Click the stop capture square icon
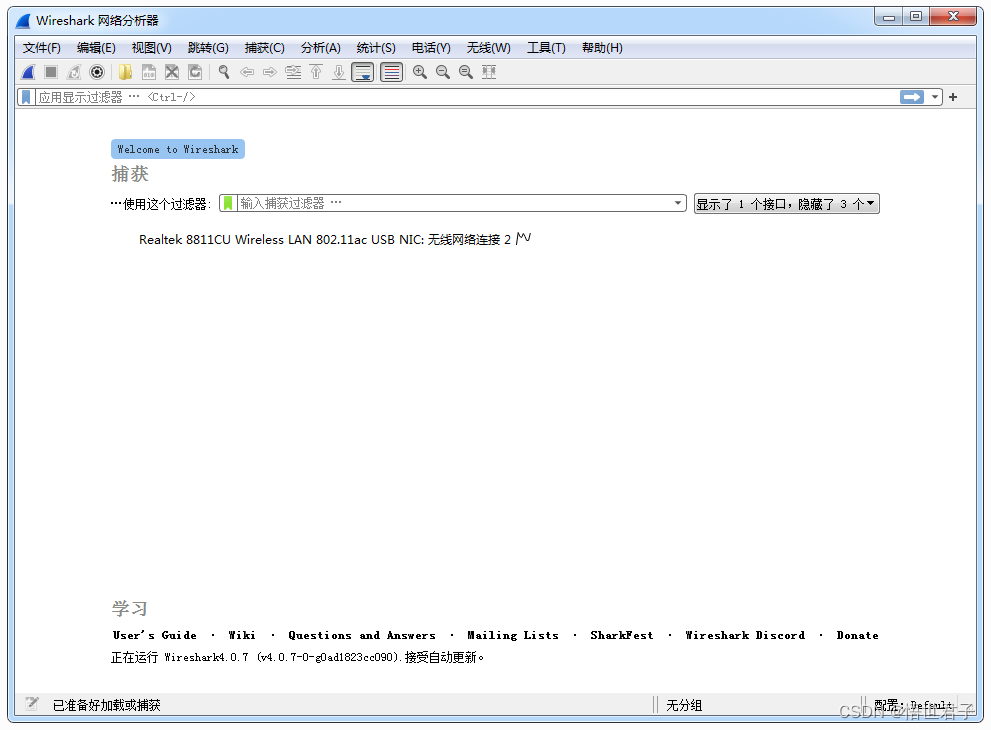991x730 pixels. (51, 72)
